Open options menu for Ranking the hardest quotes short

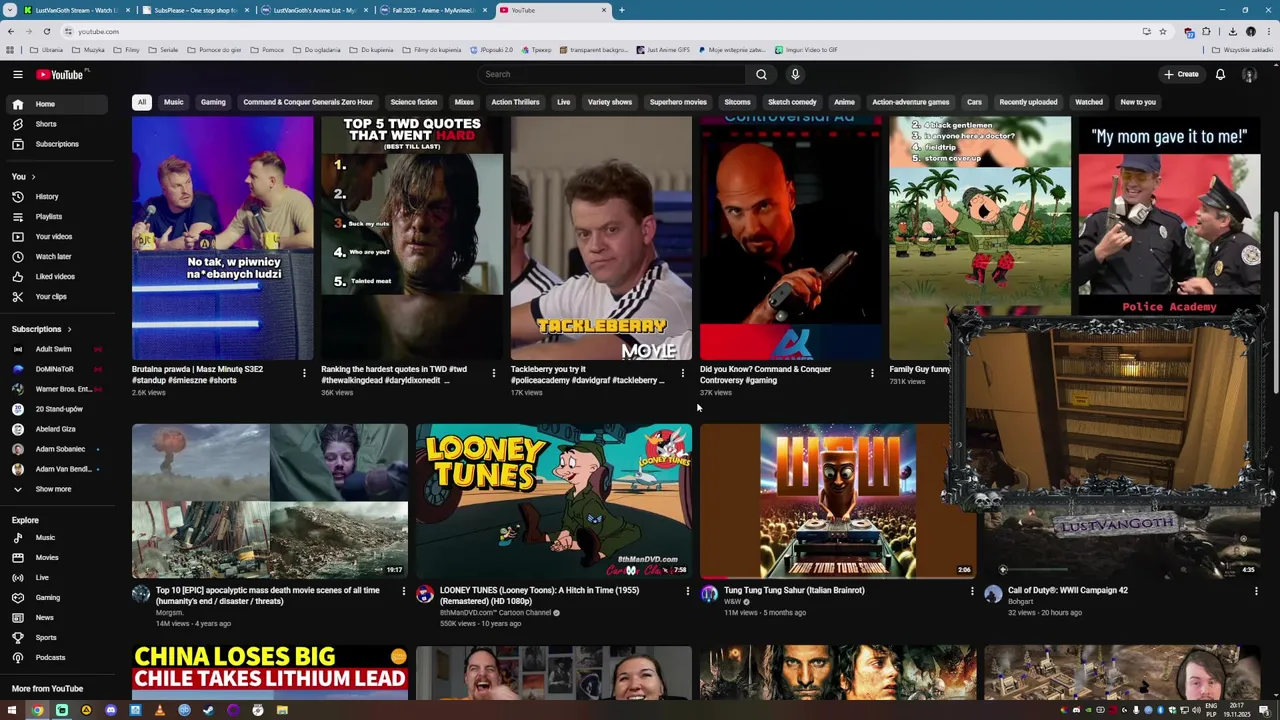(x=493, y=373)
